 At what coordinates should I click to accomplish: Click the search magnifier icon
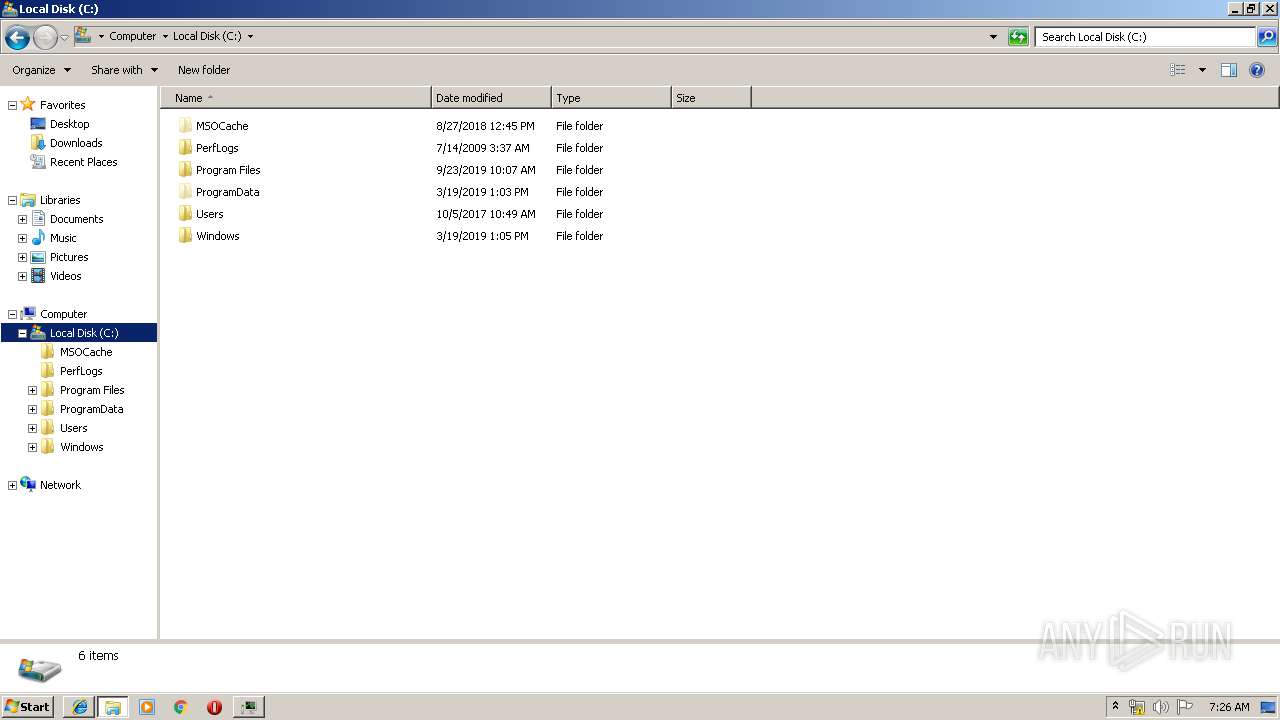click(x=1267, y=37)
